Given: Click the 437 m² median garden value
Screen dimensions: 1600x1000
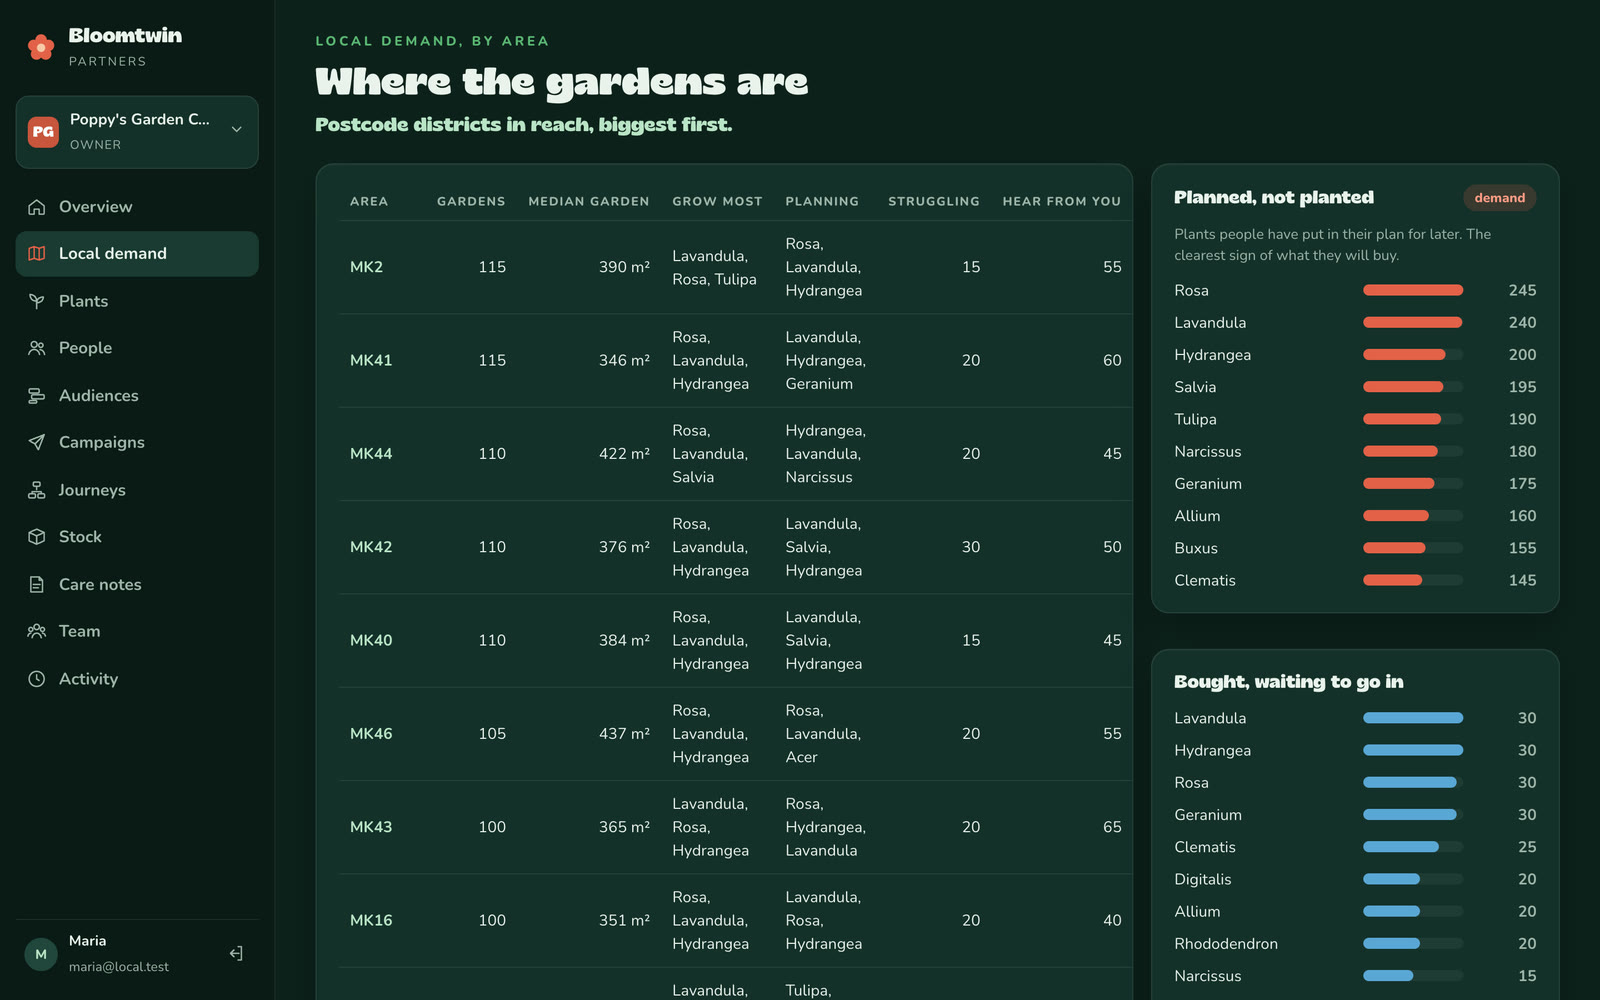Looking at the screenshot, I should click(624, 734).
